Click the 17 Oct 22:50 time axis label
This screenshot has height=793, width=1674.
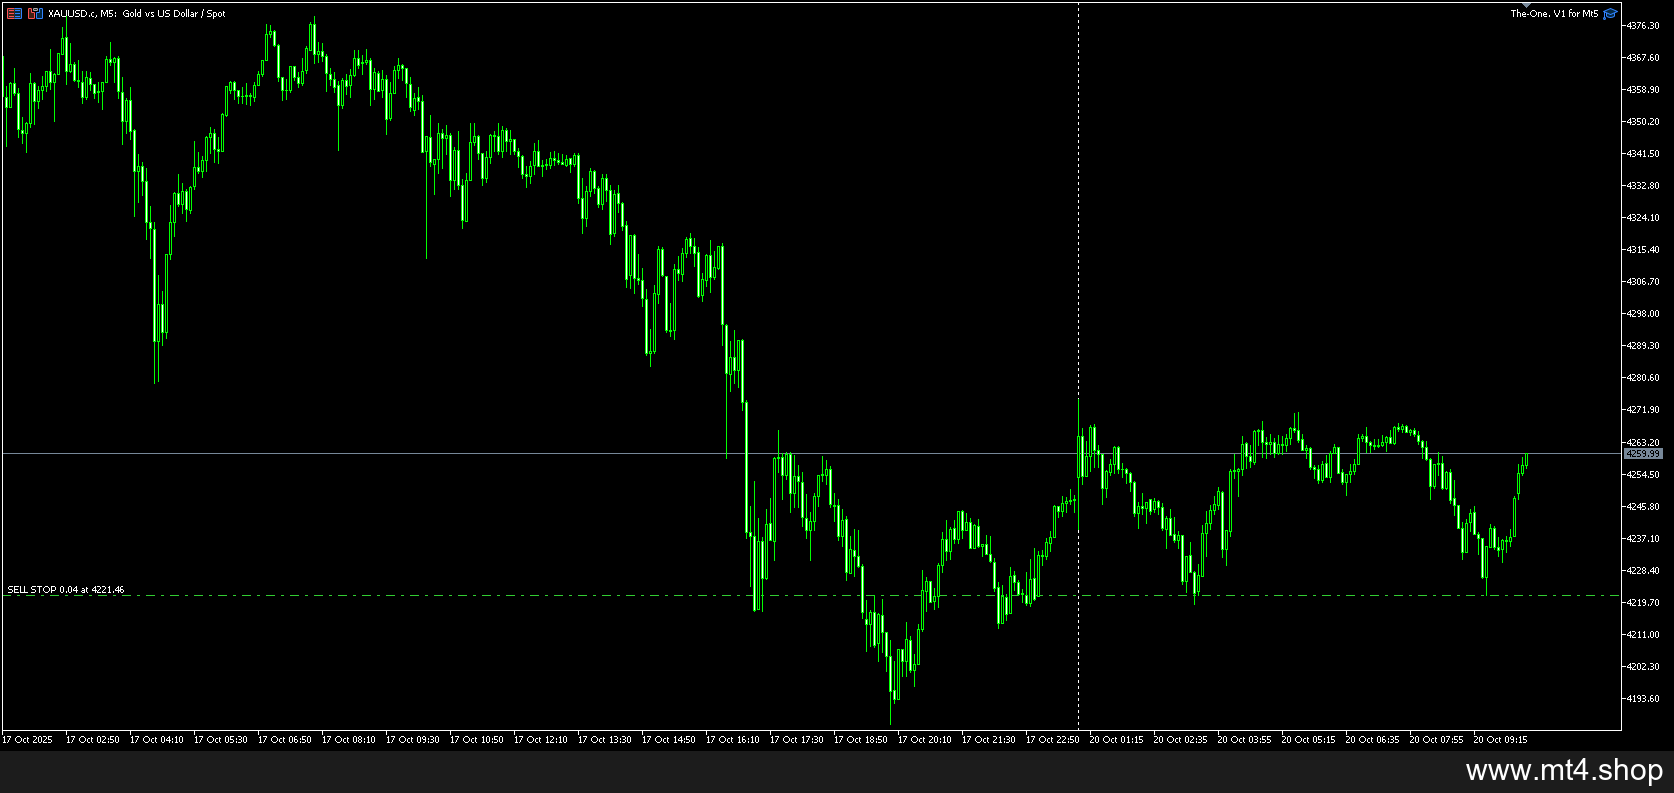pos(1053,740)
